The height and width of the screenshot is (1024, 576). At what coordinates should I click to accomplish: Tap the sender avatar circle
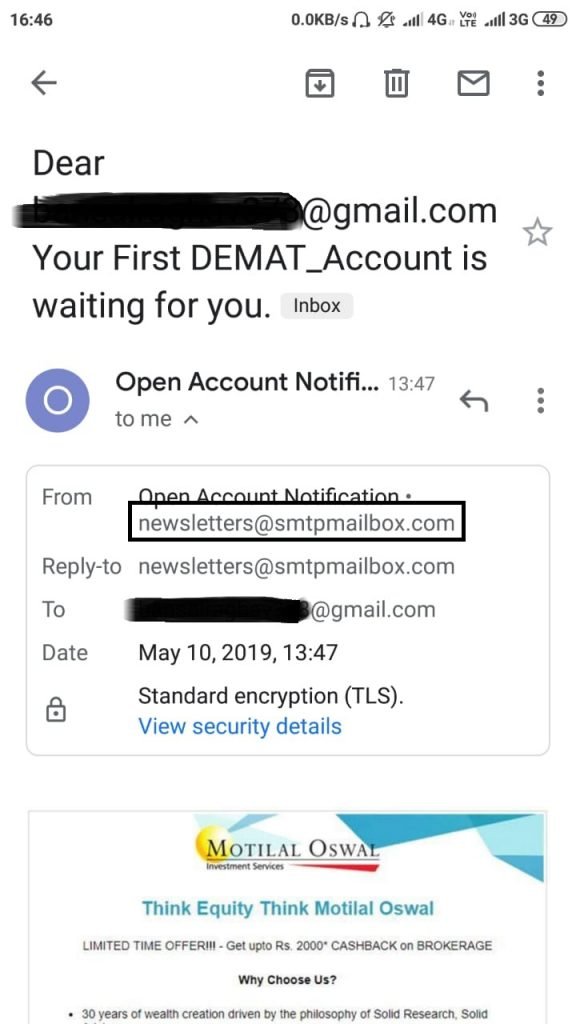(57, 400)
